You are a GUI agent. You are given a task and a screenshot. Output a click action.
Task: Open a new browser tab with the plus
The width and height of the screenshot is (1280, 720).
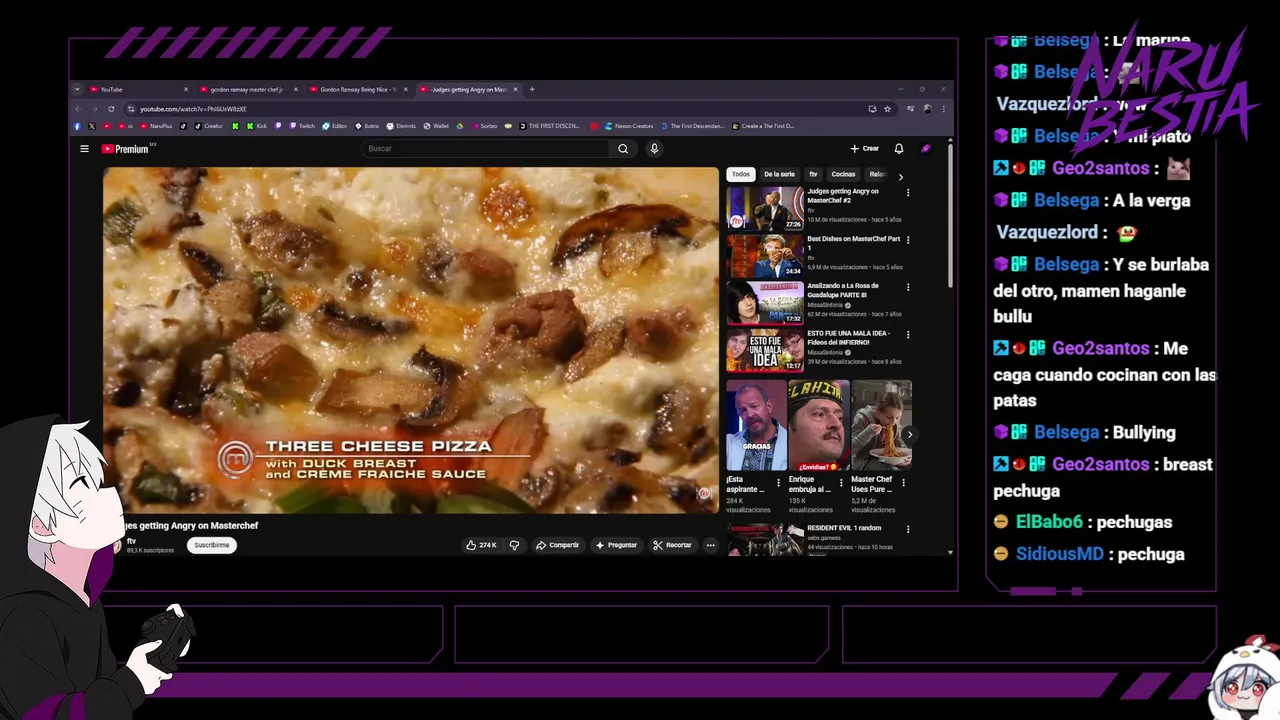tap(532, 89)
